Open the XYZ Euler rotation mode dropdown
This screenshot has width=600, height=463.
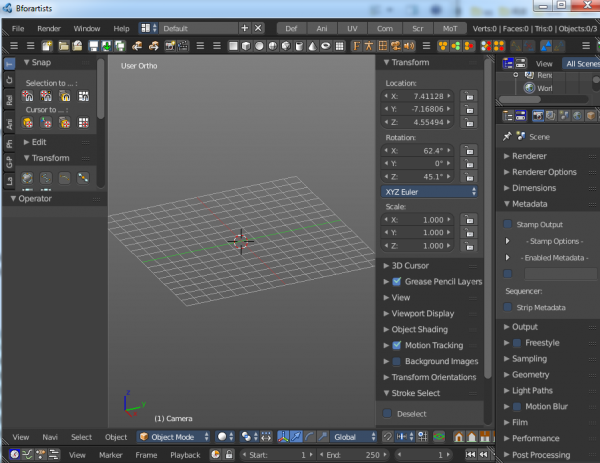click(430, 191)
